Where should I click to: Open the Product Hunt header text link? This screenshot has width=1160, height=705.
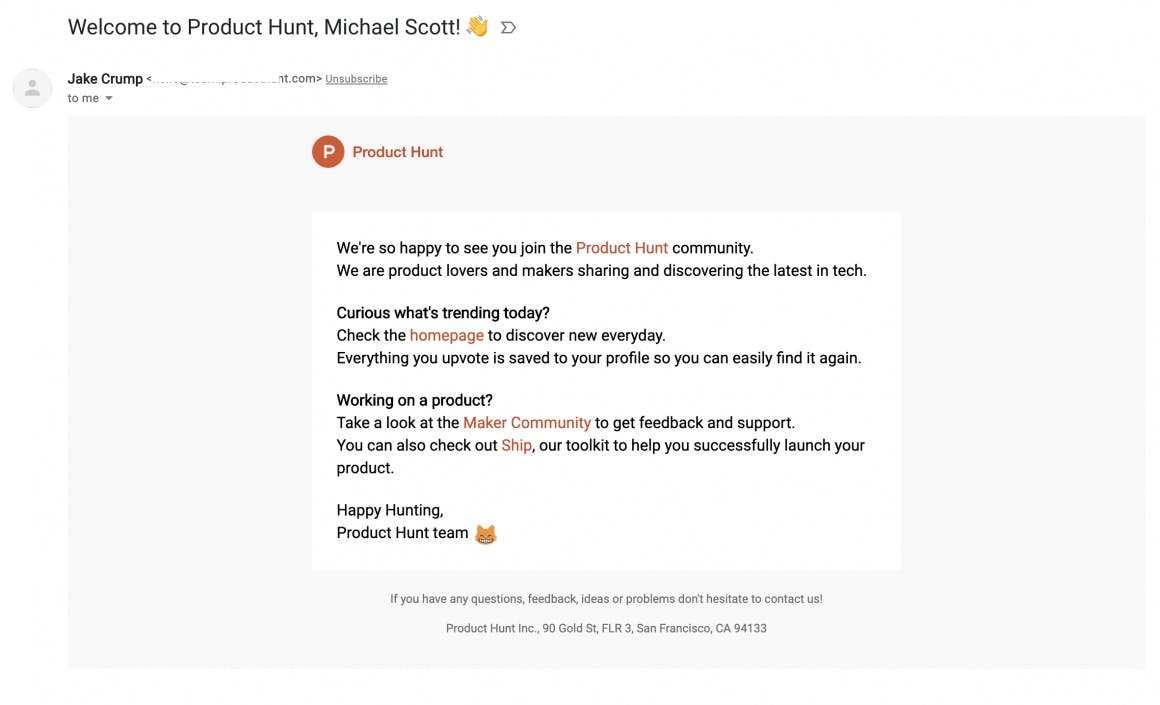pos(397,152)
